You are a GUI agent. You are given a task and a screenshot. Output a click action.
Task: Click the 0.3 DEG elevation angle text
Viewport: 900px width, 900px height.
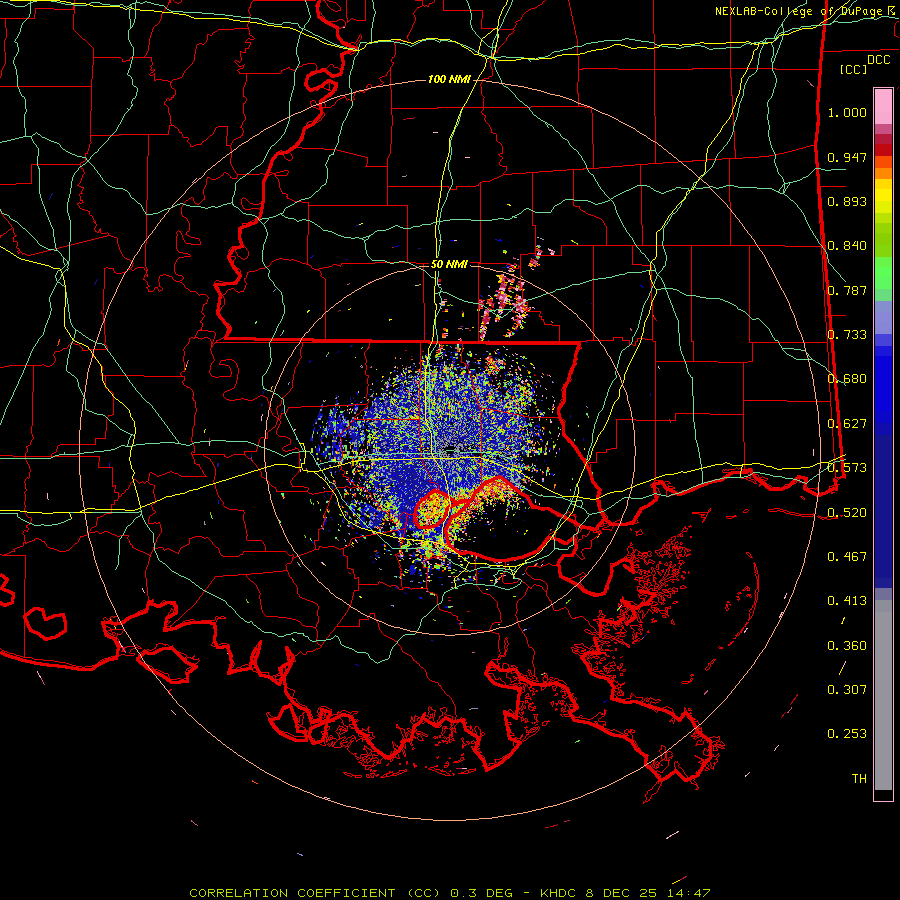point(481,893)
